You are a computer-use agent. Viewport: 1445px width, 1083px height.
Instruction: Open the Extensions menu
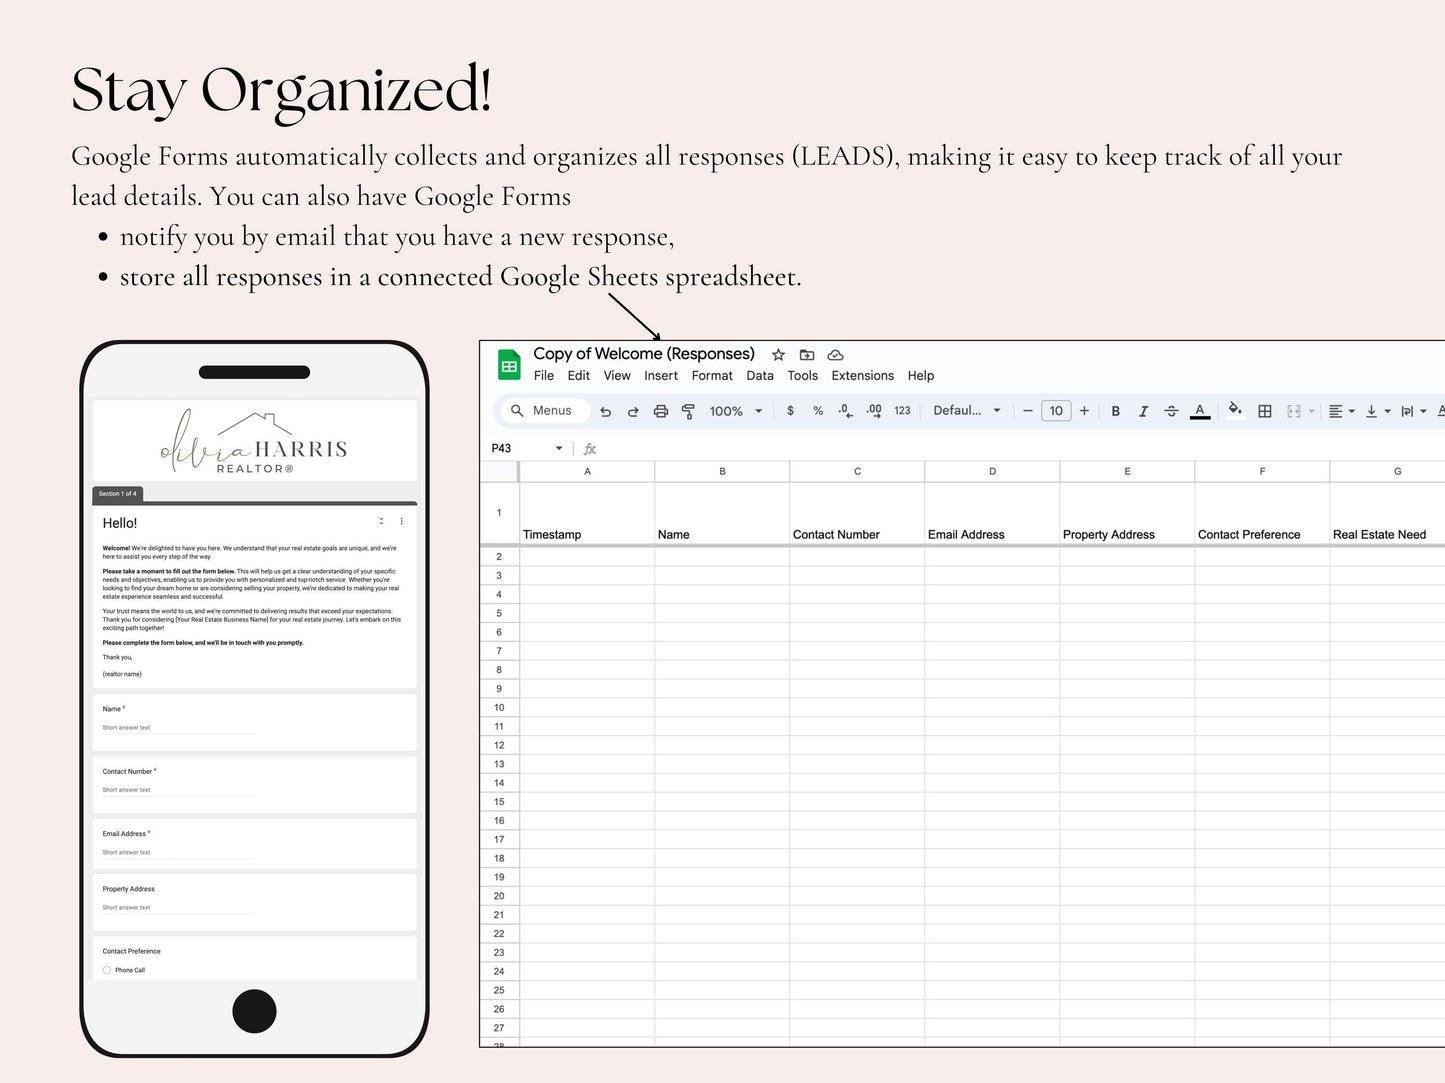tap(862, 376)
